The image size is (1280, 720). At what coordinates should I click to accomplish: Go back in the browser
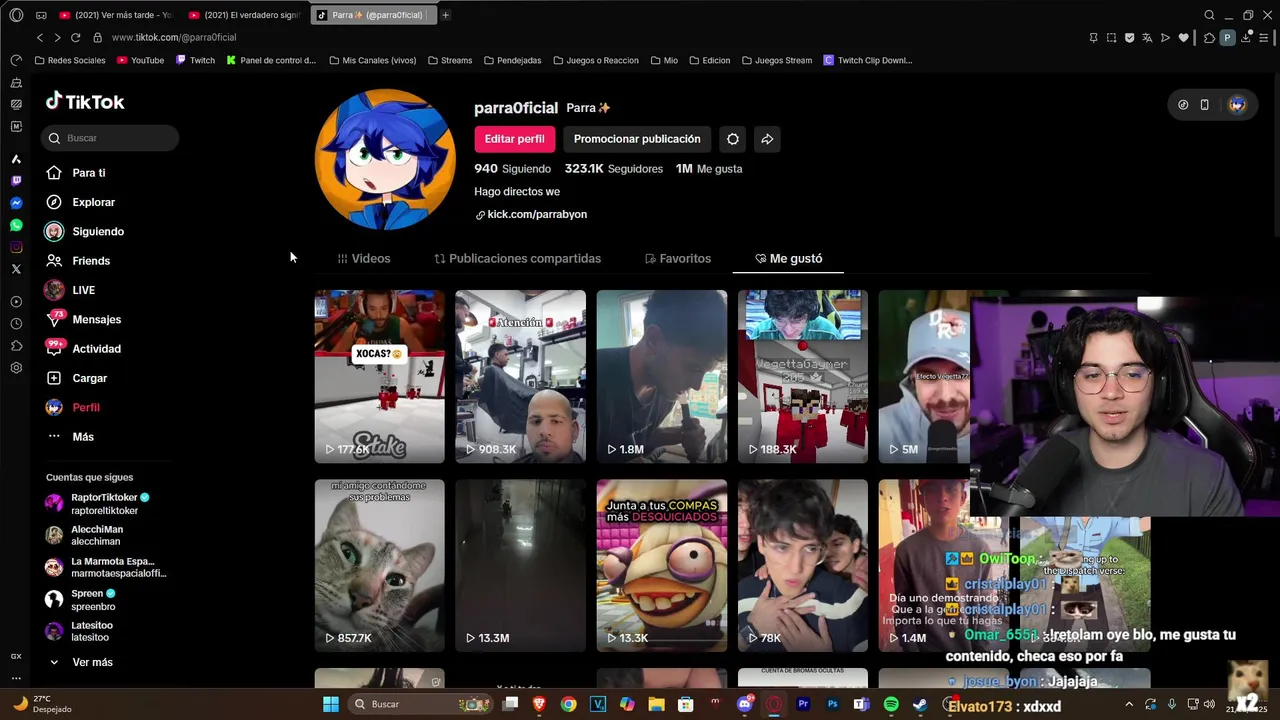(40, 37)
